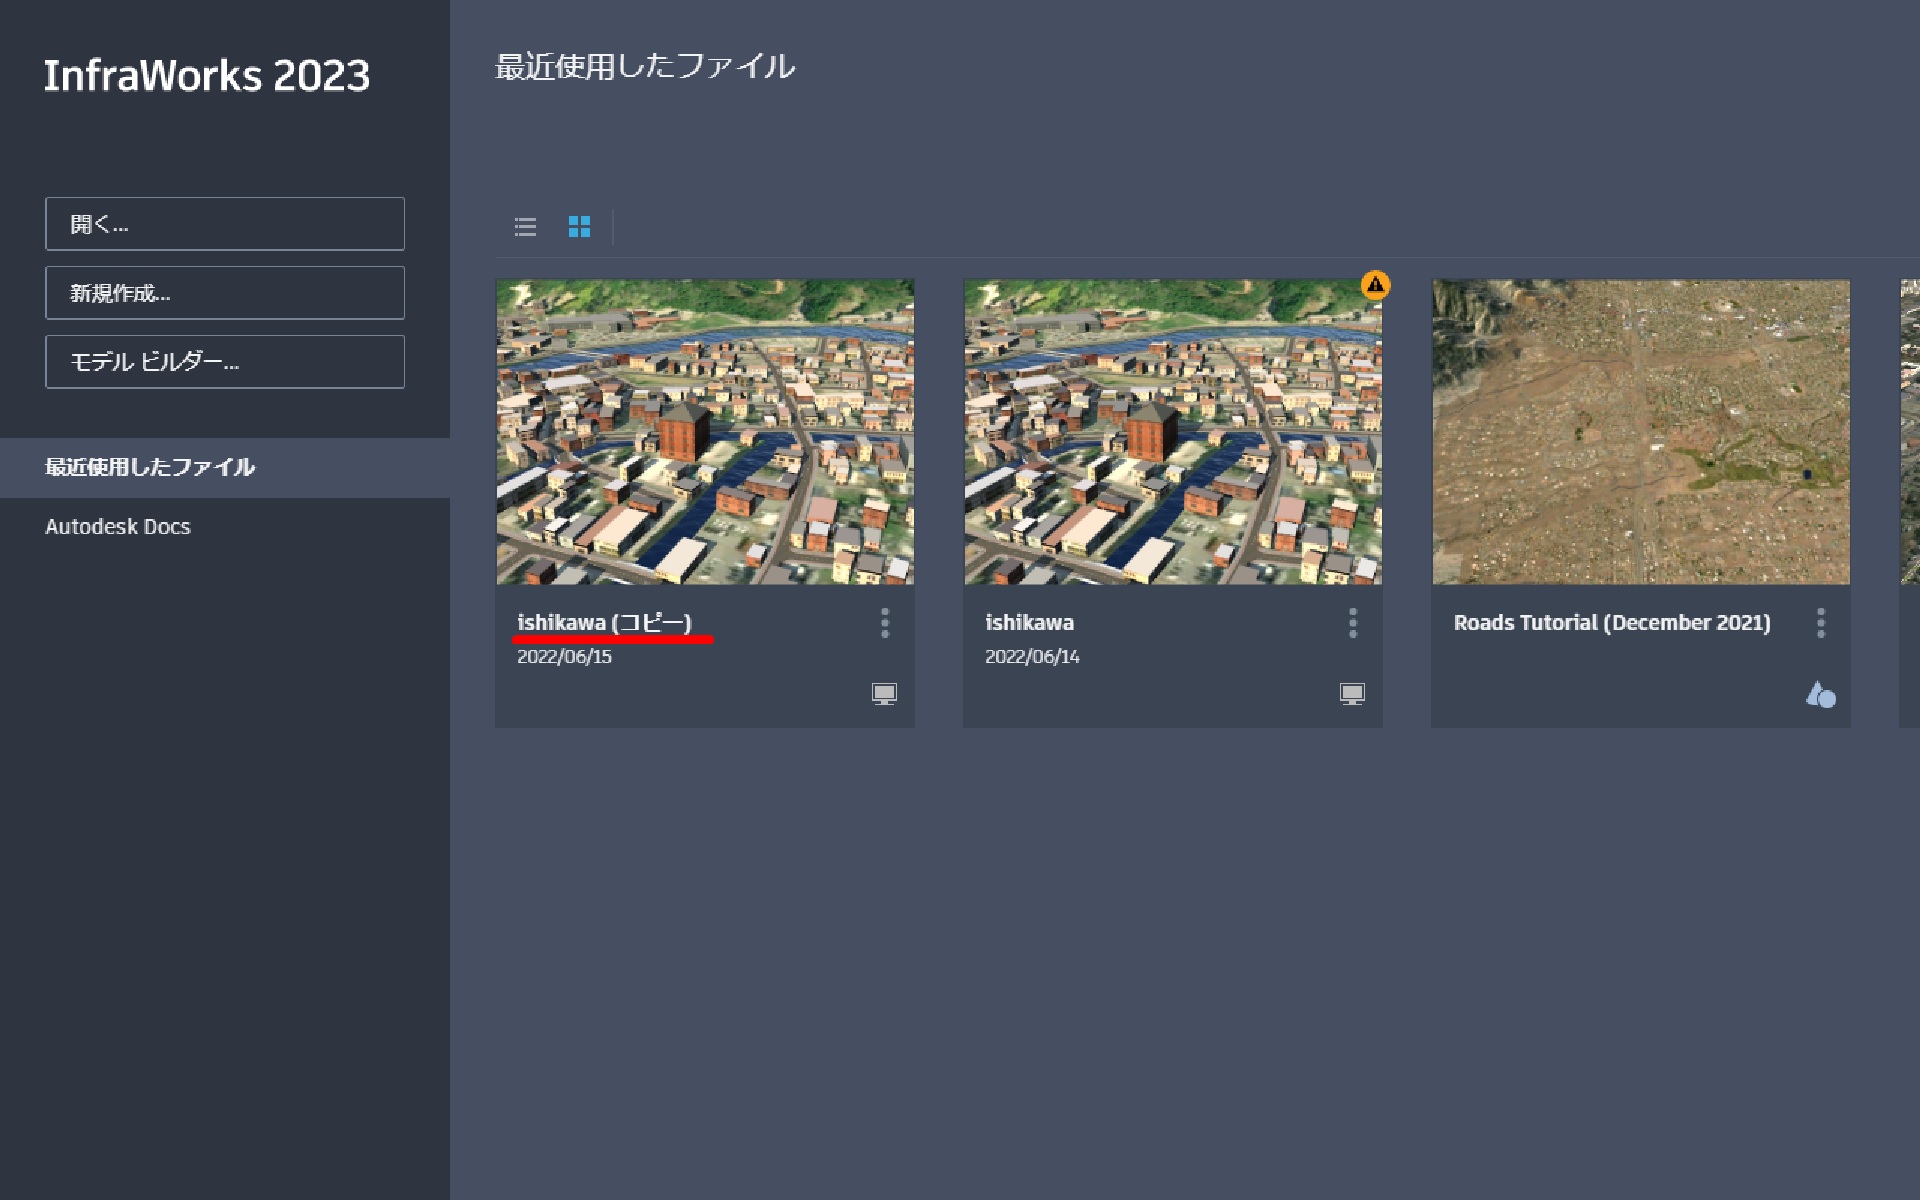Screen dimensions: 1928x1200
Task: Click the date 2022/06/14
Action: (x=1033, y=657)
